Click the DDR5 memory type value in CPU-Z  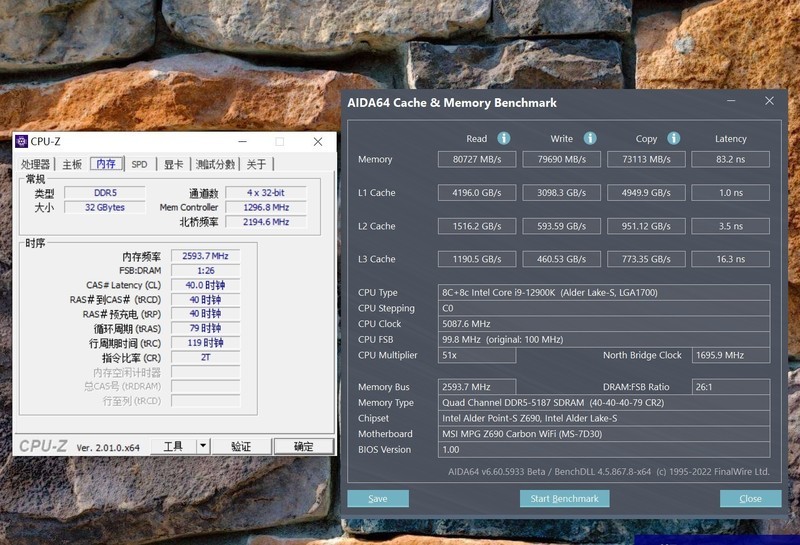click(x=105, y=193)
